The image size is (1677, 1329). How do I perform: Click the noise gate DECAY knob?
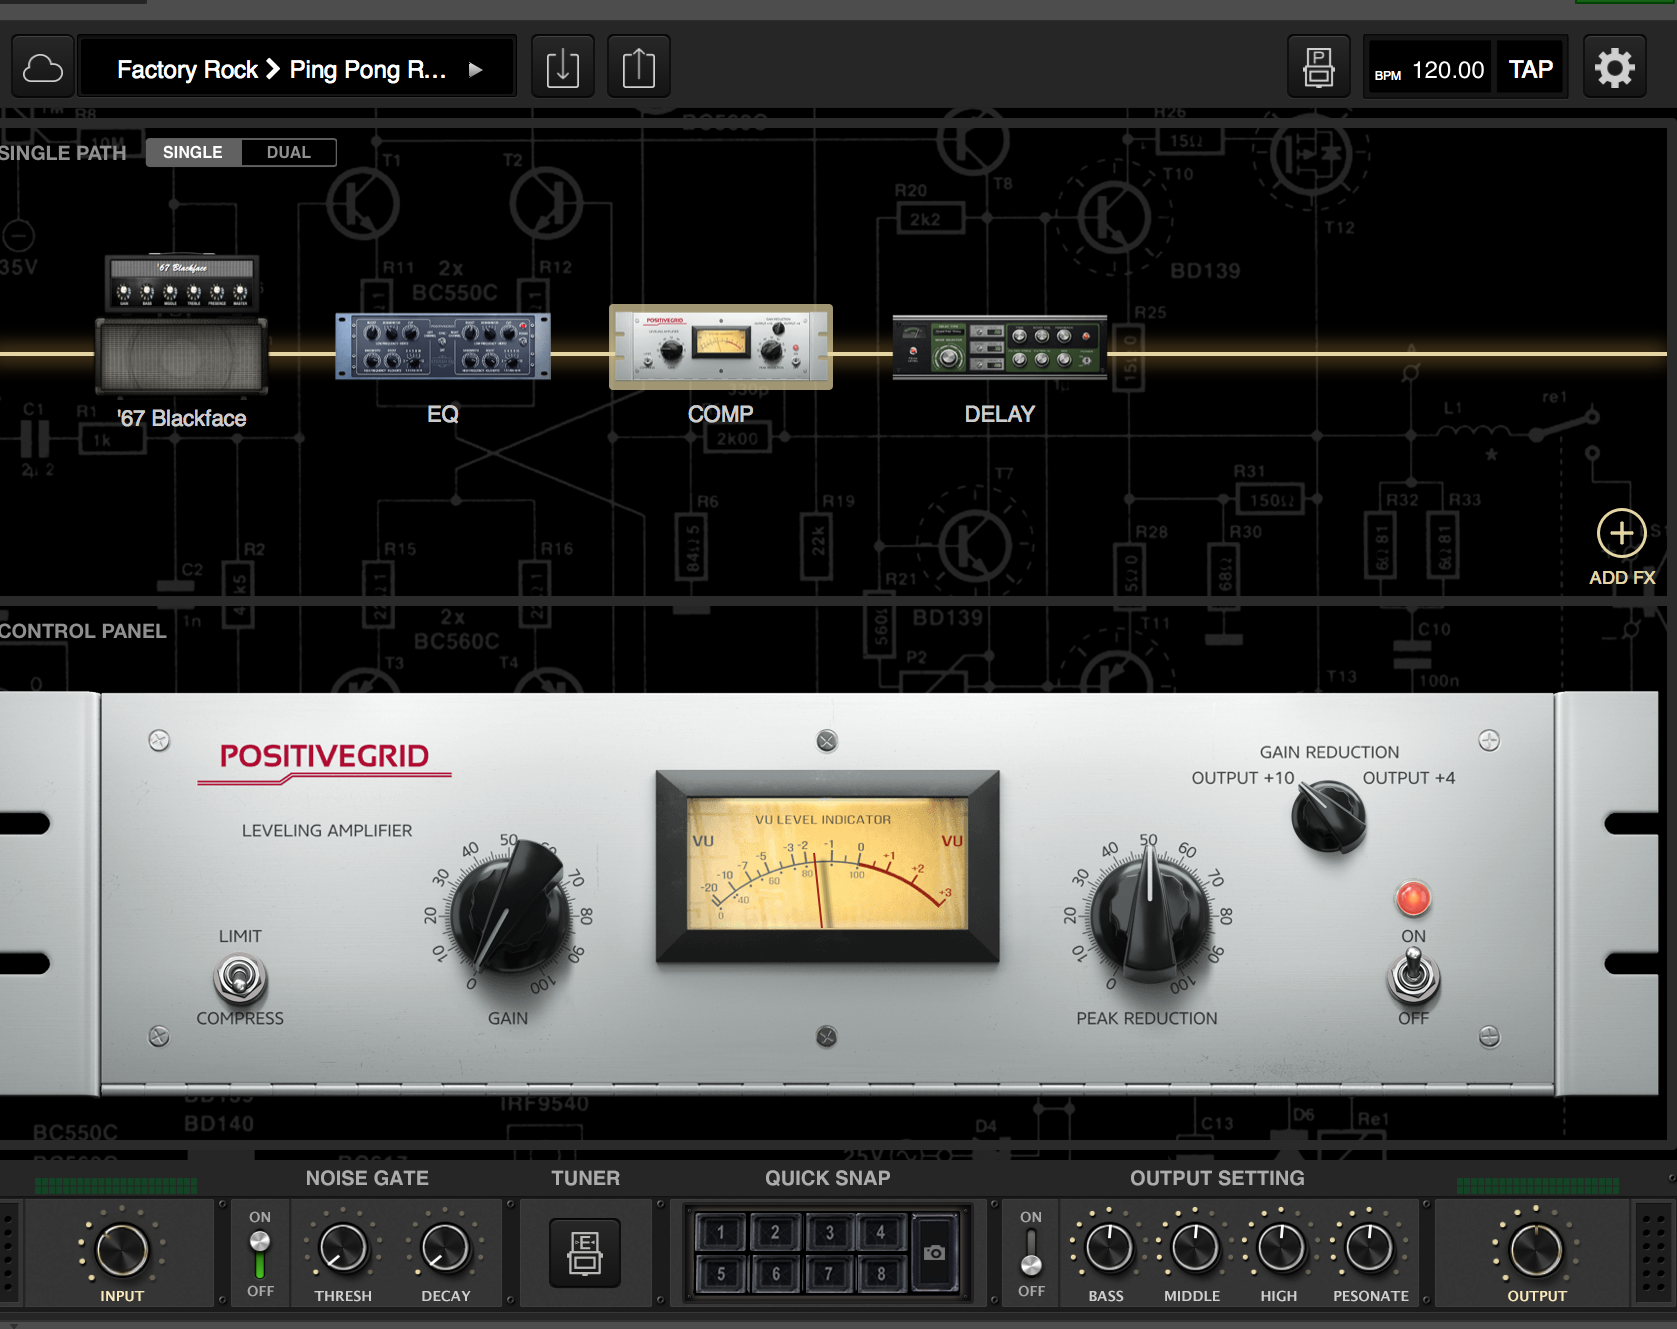(446, 1248)
